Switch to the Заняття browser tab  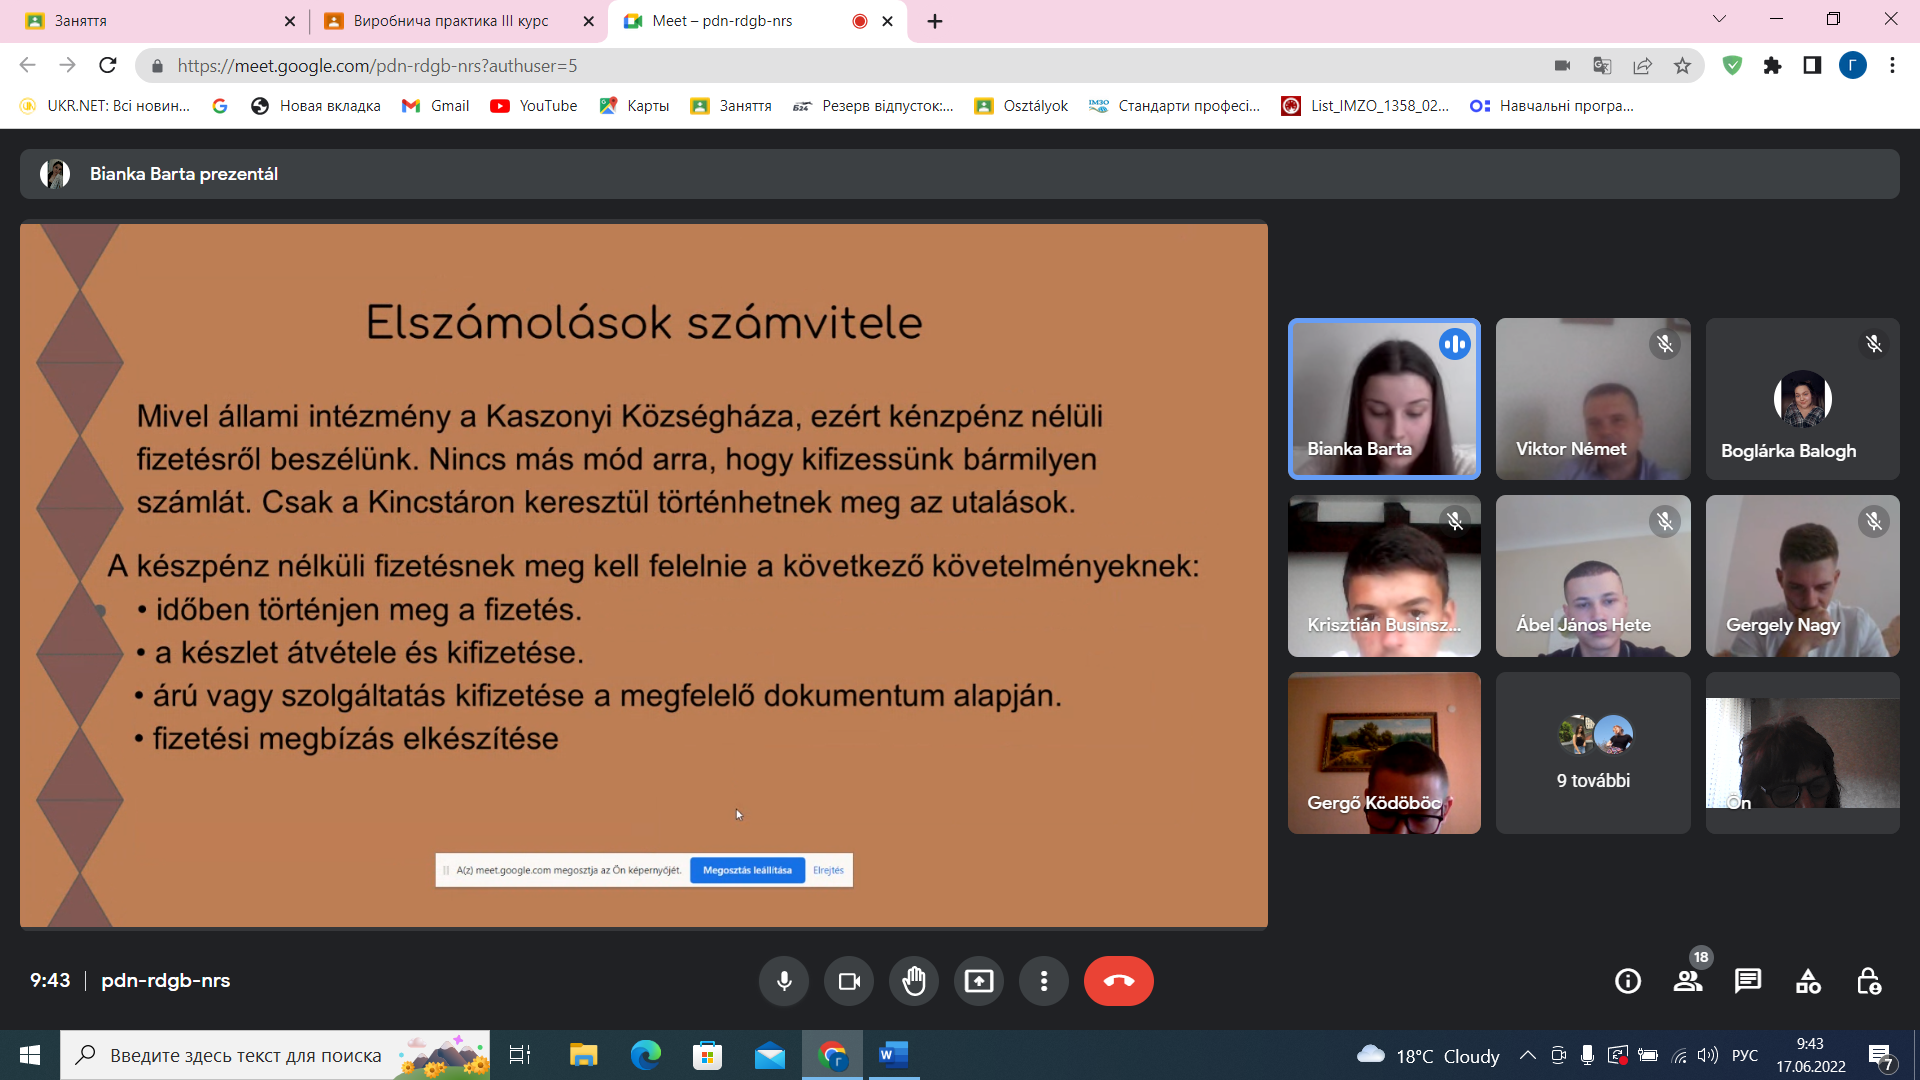(150, 21)
